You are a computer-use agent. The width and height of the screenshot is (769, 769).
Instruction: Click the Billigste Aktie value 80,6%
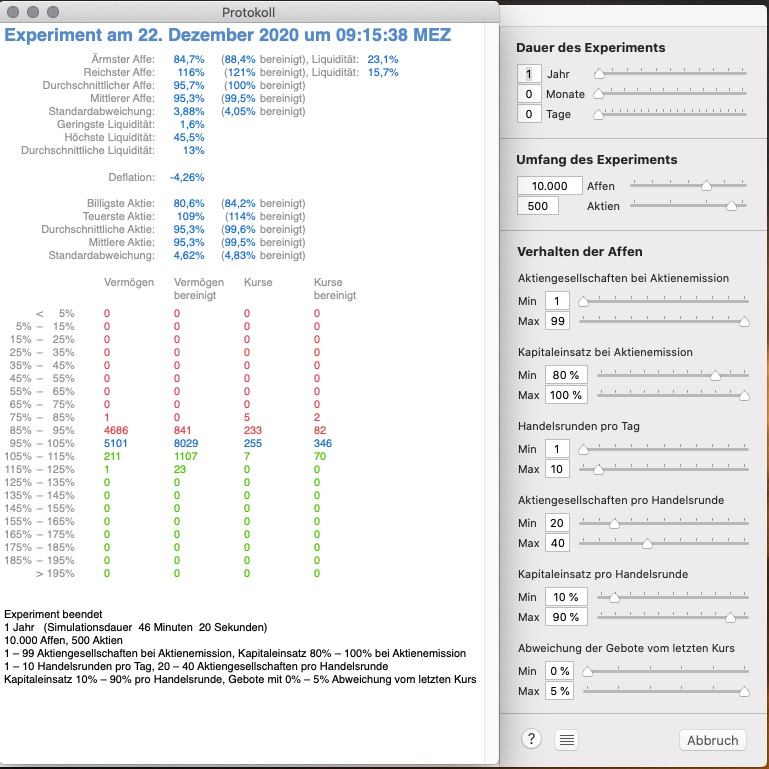pos(189,204)
